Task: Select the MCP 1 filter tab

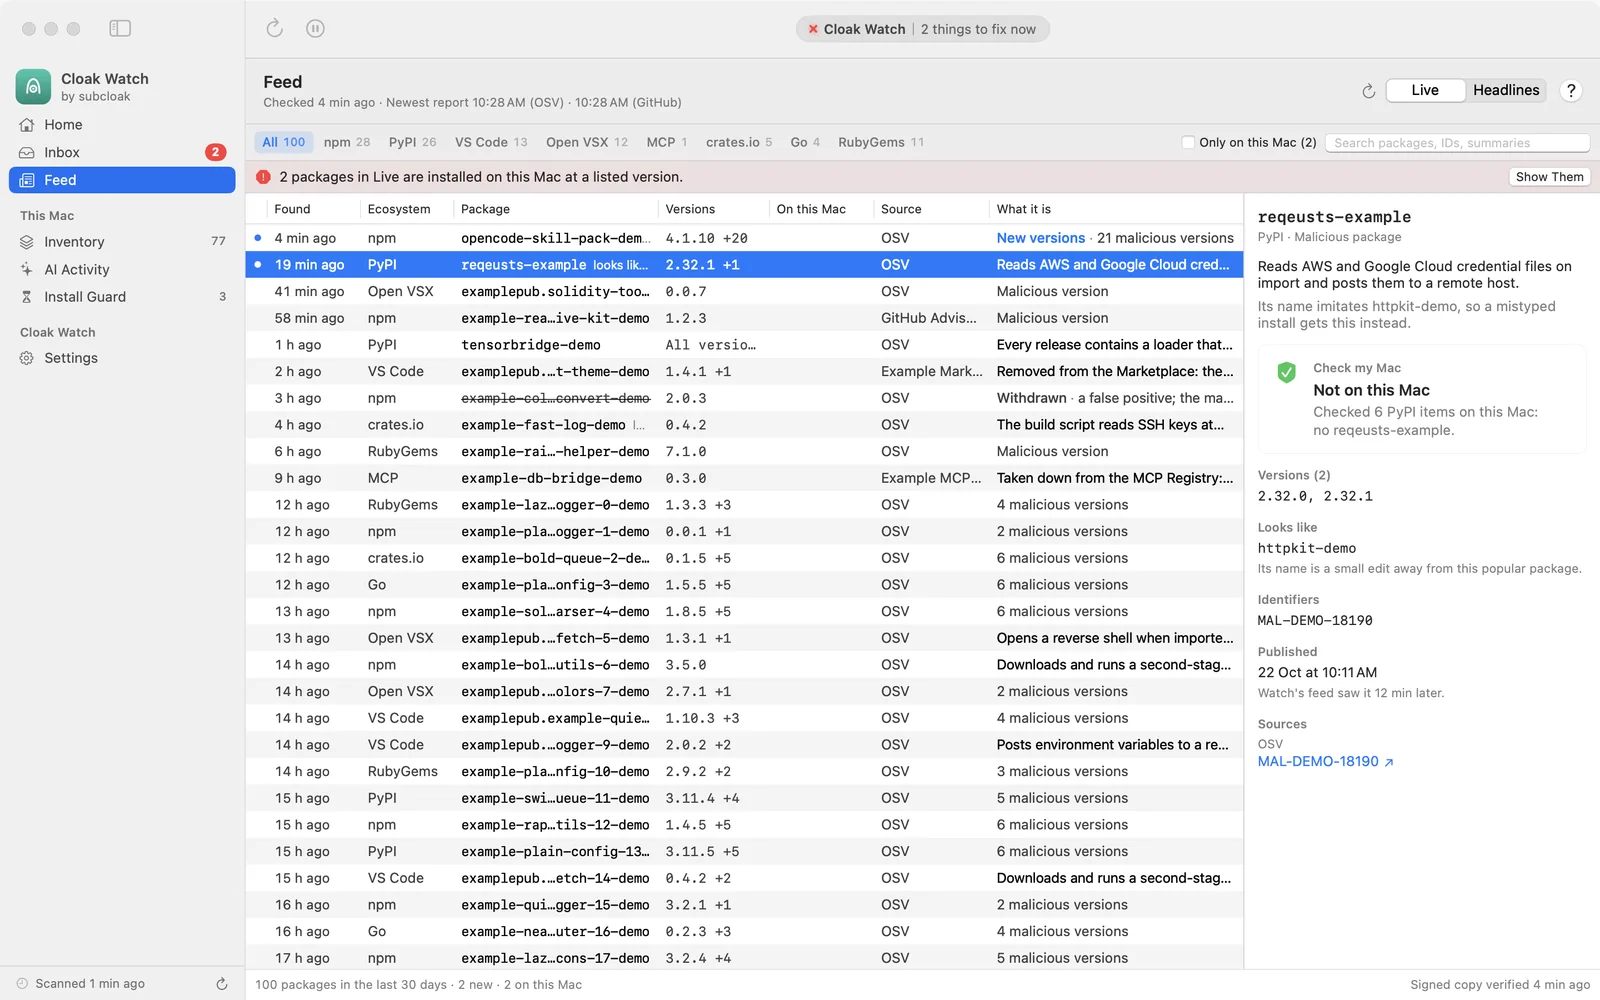Action: click(666, 143)
